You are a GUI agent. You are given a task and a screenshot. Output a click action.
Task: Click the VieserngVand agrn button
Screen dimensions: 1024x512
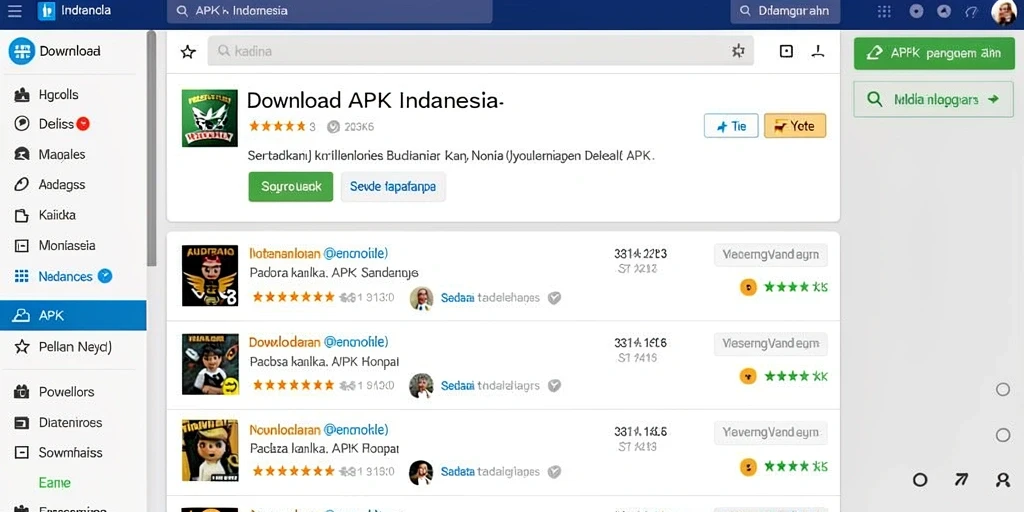click(x=771, y=255)
